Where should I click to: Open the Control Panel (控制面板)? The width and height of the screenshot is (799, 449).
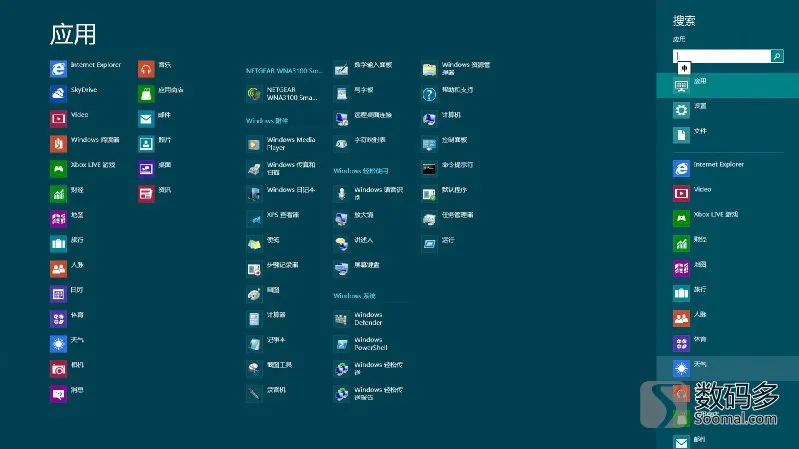point(445,144)
